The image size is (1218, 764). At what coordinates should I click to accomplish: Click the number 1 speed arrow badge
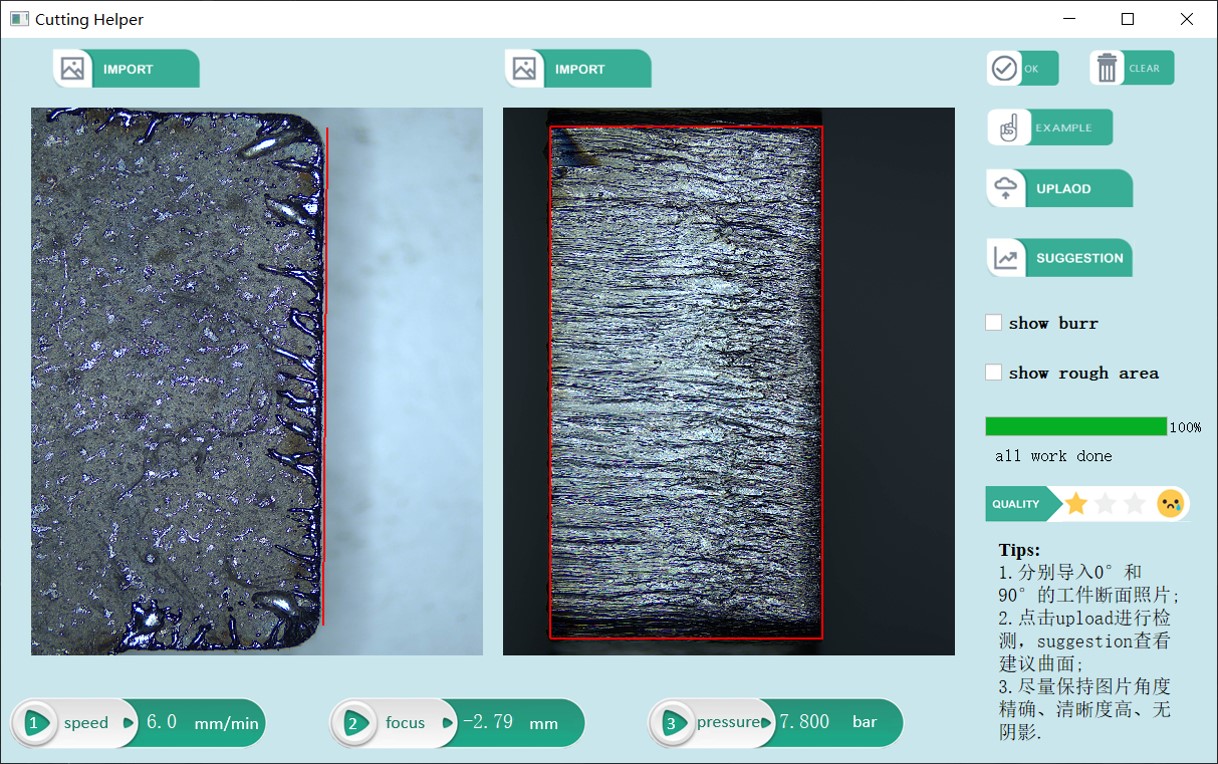(x=37, y=723)
